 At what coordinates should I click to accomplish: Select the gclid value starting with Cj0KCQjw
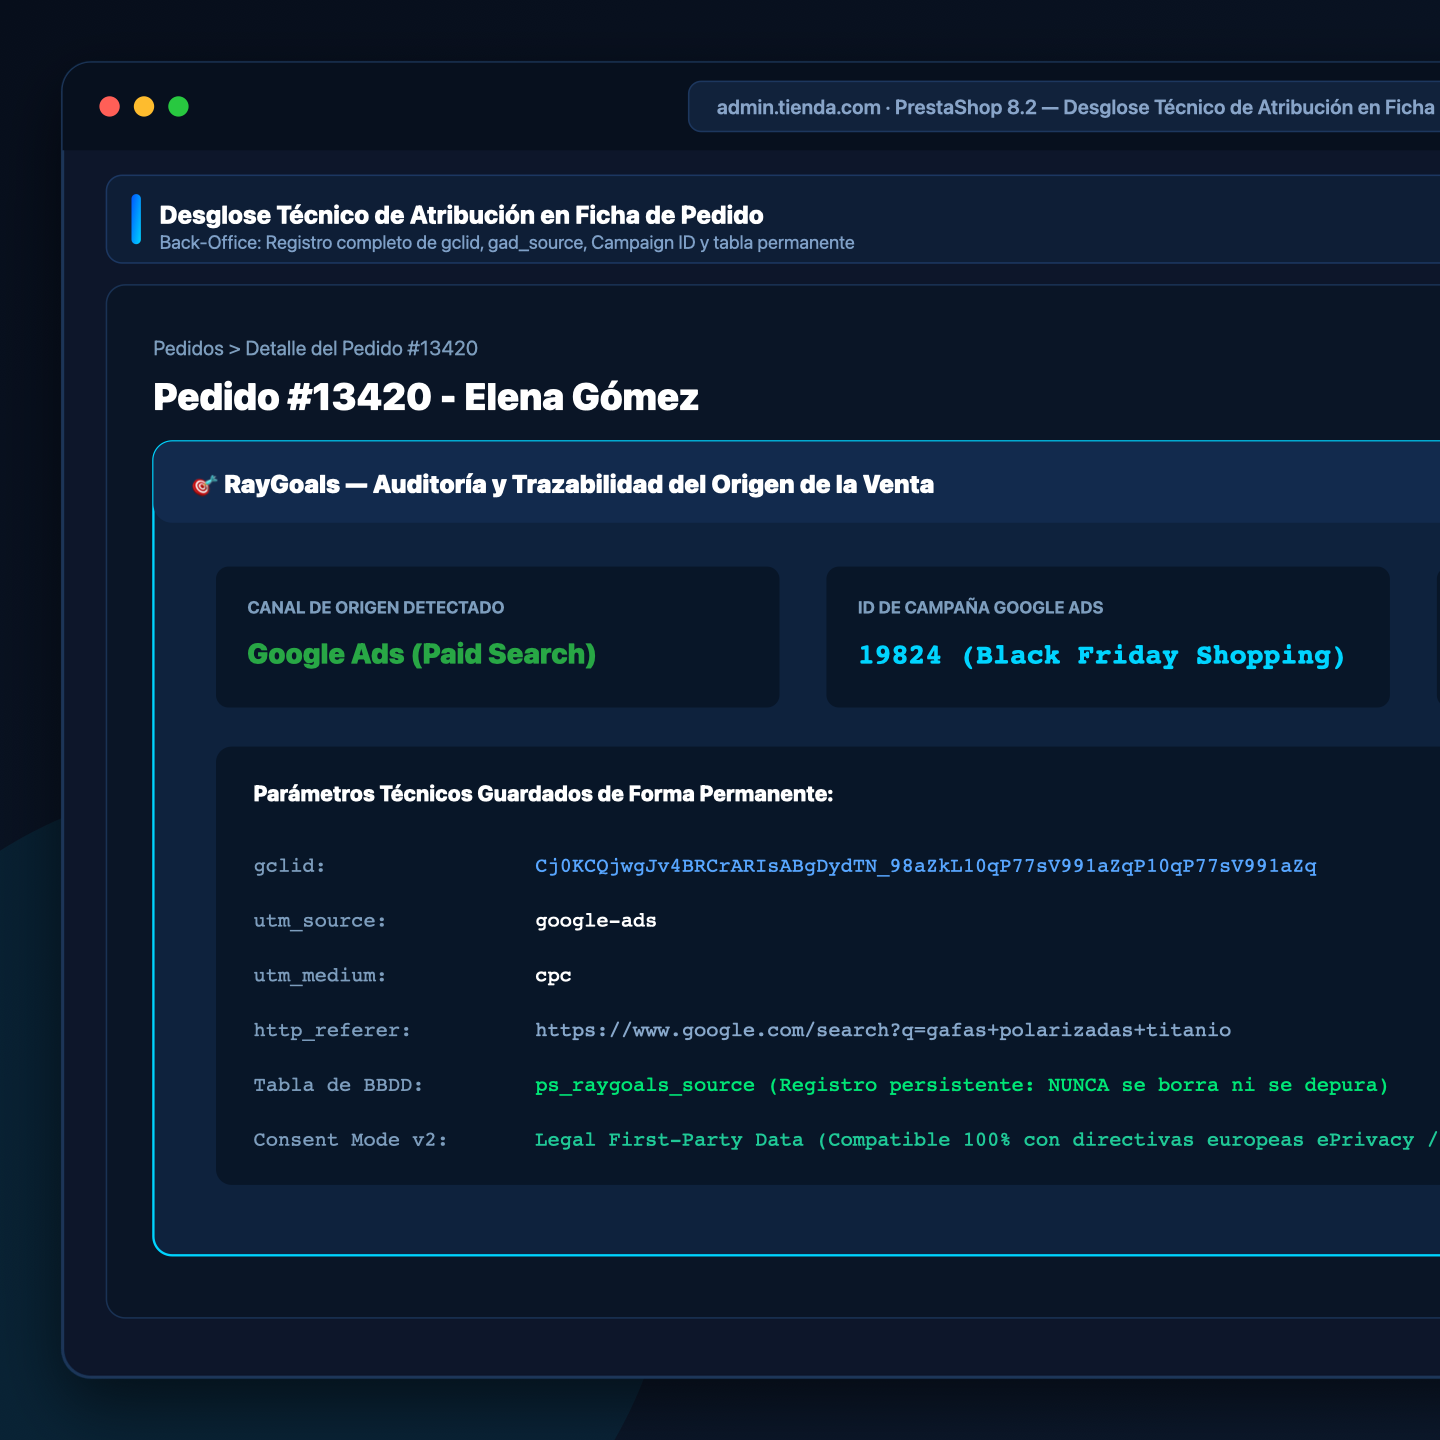(926, 866)
